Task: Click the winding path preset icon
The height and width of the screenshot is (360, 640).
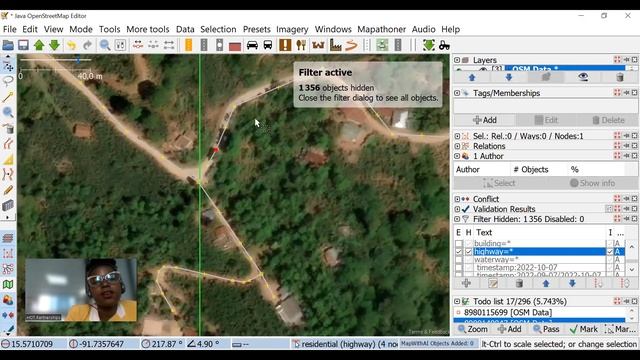Action: tap(351, 45)
